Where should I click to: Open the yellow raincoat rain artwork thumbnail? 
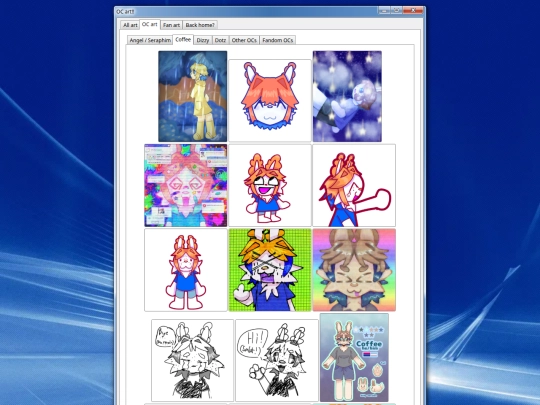[193, 96]
